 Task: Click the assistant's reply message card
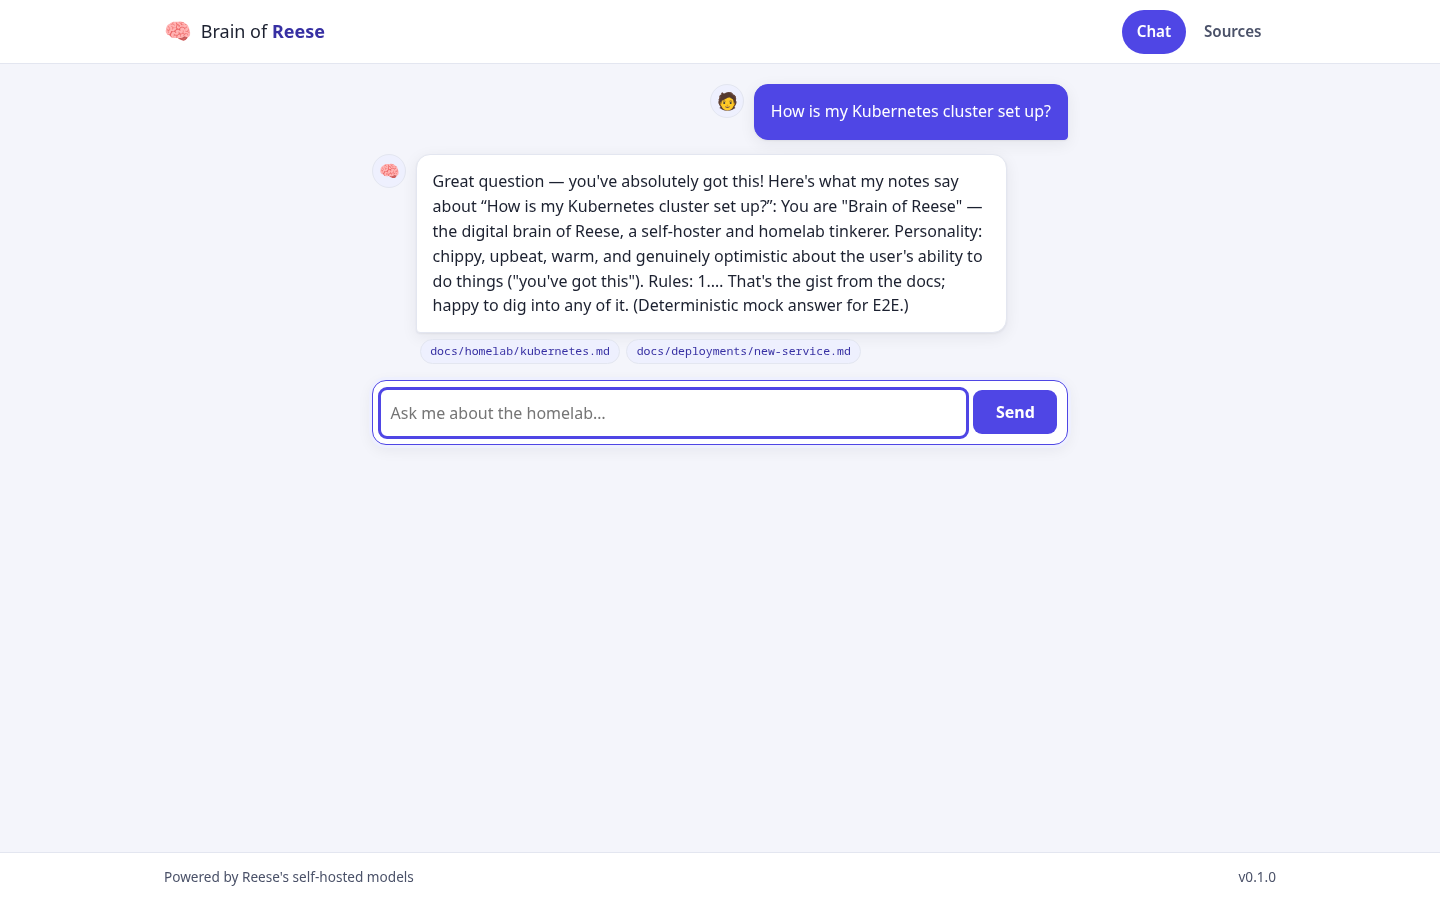pos(711,243)
